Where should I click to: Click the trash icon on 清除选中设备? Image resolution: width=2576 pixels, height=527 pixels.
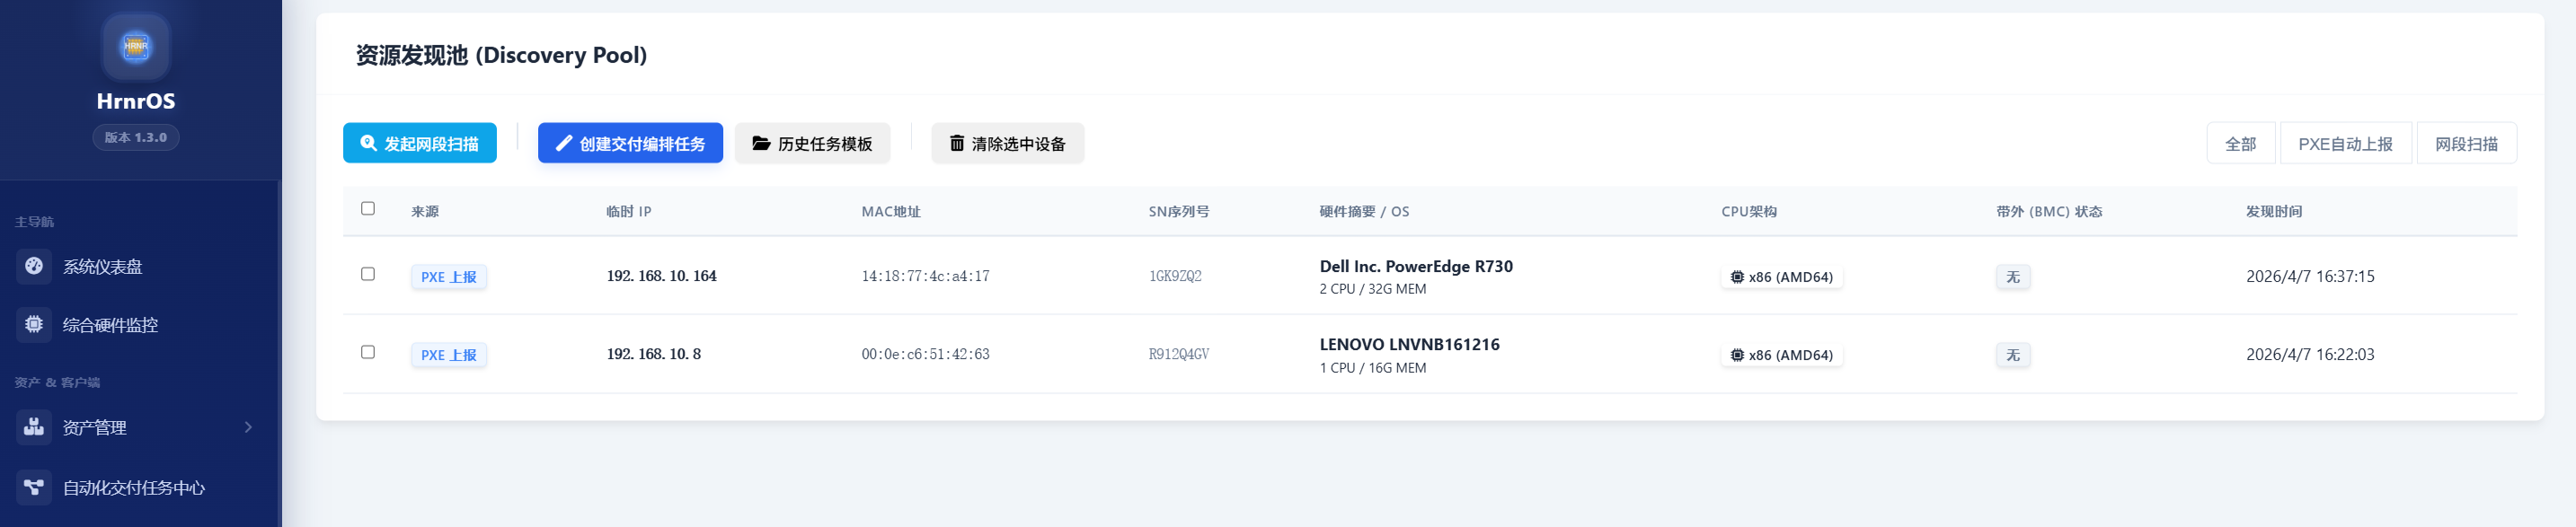957,143
